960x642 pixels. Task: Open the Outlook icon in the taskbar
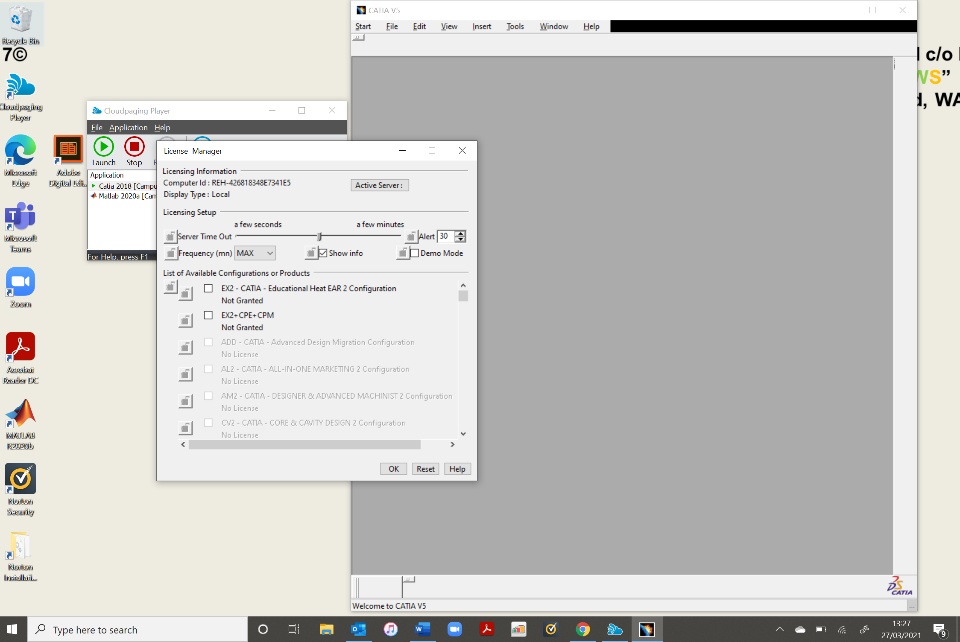[358, 629]
